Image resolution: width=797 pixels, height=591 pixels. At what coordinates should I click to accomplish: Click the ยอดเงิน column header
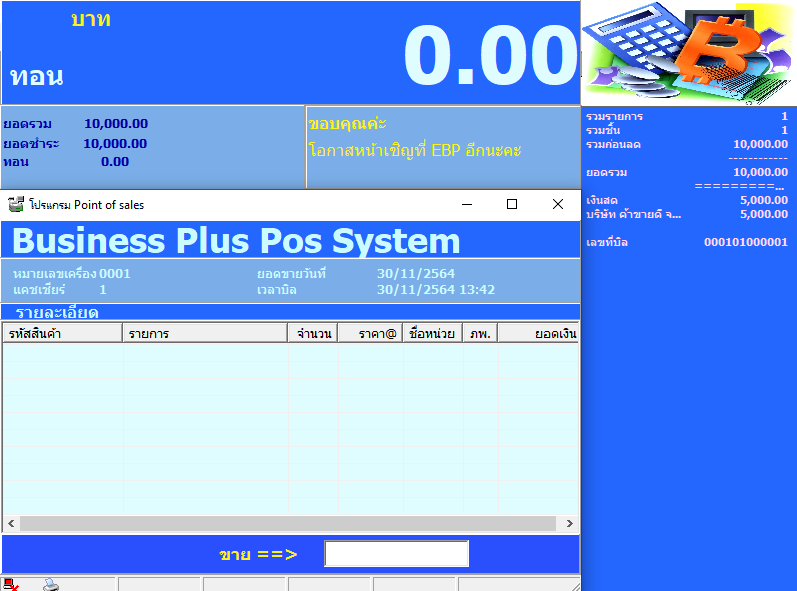coord(538,333)
